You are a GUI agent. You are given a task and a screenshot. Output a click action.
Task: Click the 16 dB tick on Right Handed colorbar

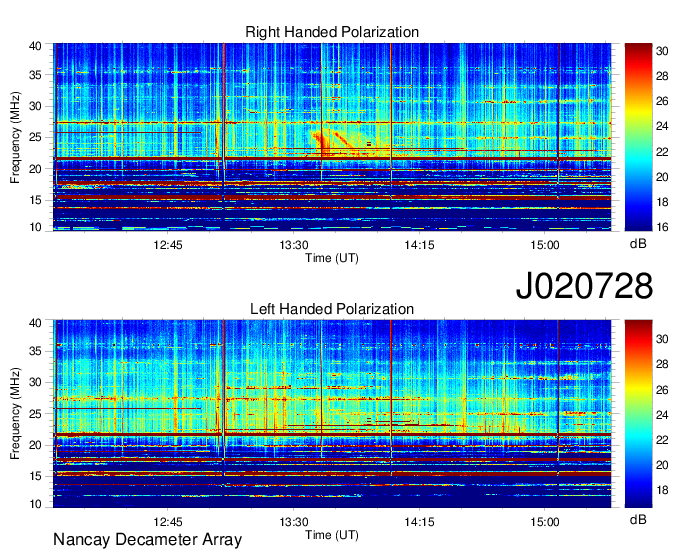(662, 227)
